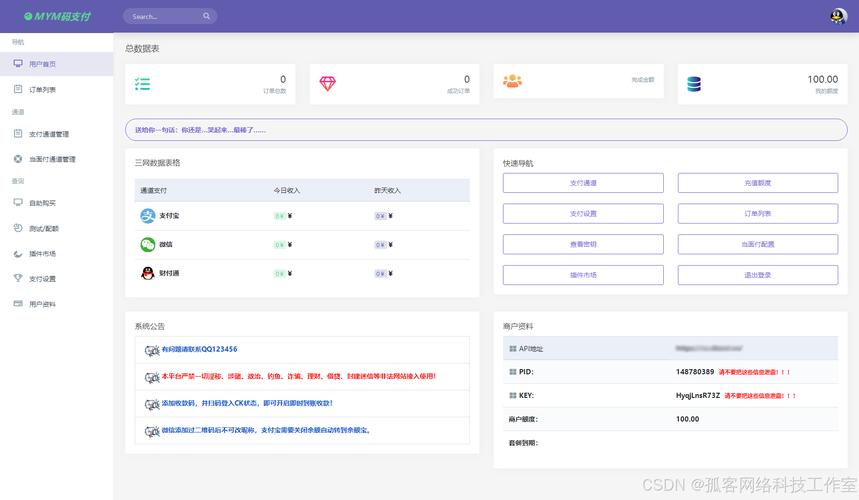Click the 昨天收入 column header
This screenshot has height=500, width=859.
coord(387,191)
